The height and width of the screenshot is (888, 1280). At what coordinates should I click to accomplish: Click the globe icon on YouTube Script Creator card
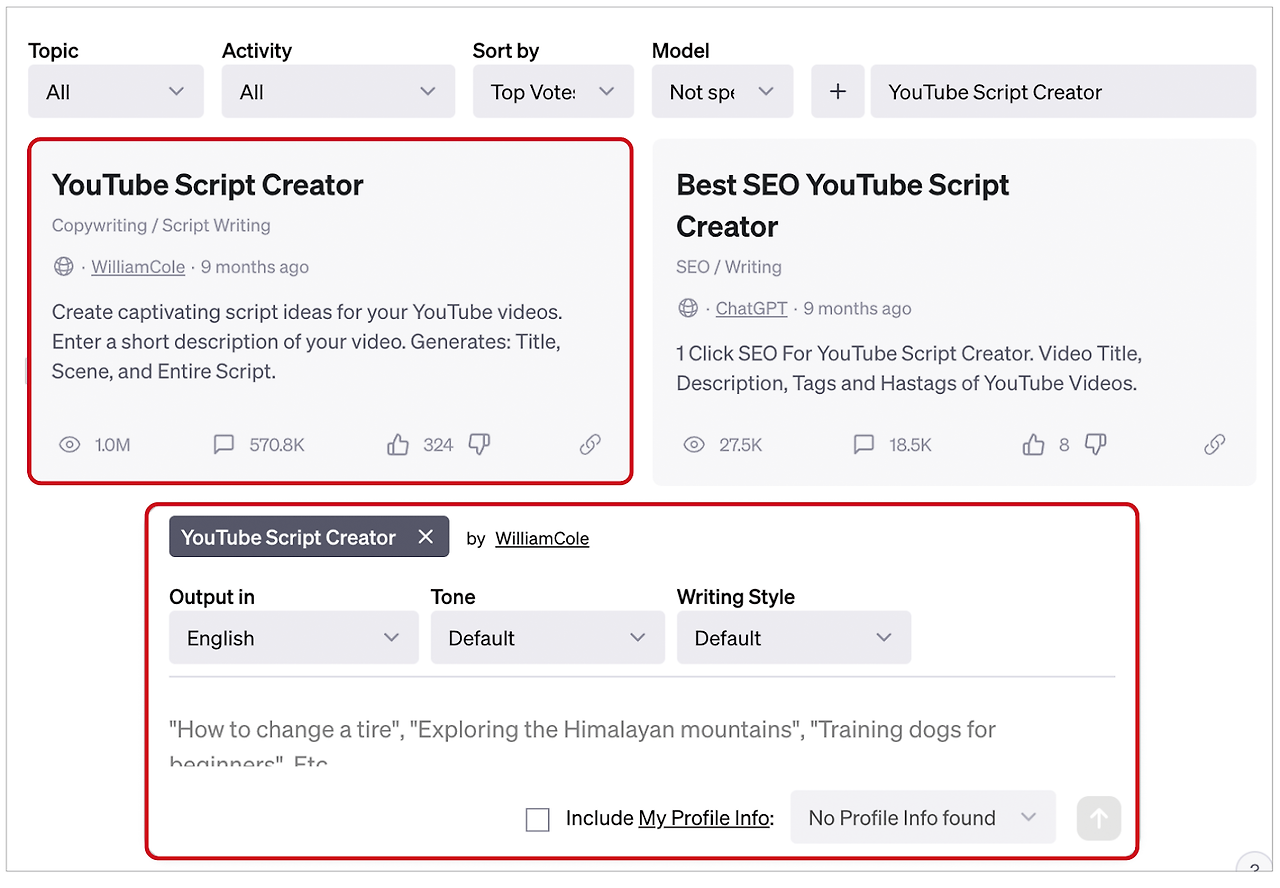64,267
